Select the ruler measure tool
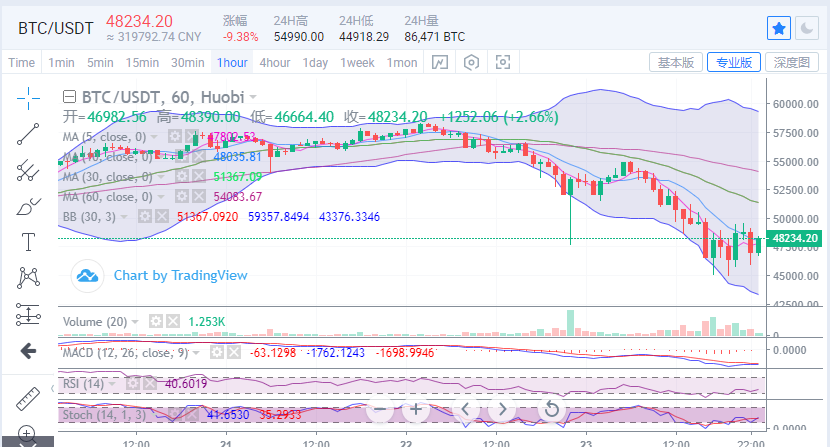Viewport: 830px width, 447px height. [28, 399]
